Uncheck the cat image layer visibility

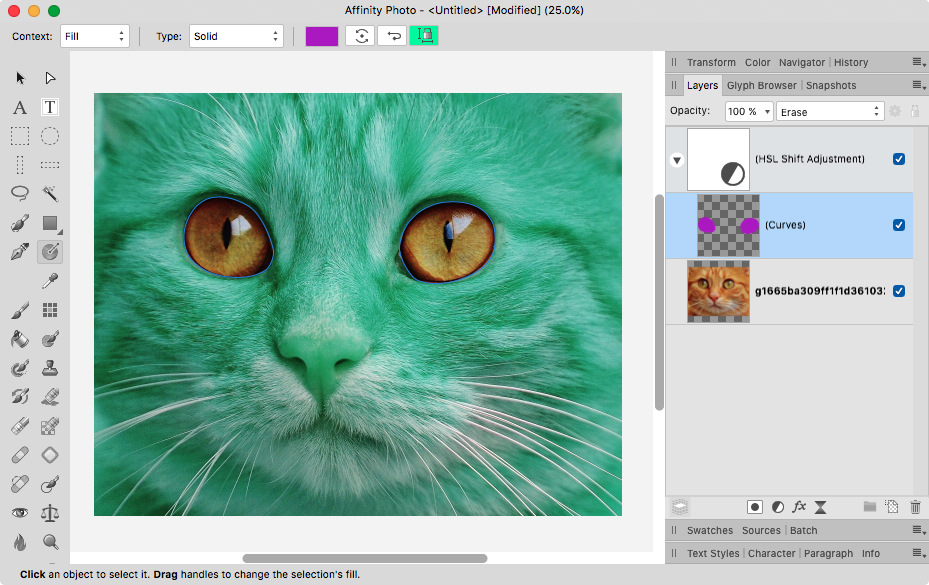[898, 291]
